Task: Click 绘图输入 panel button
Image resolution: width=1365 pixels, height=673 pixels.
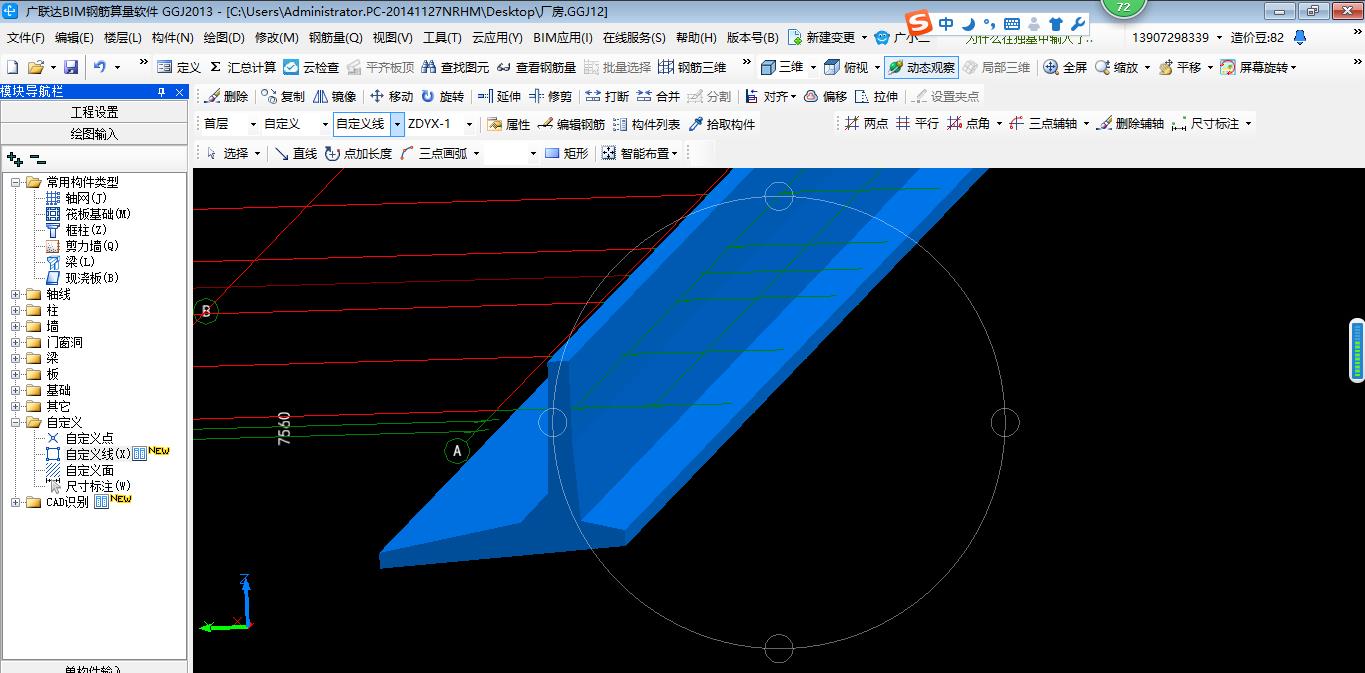Action: pyautogui.click(x=94, y=133)
